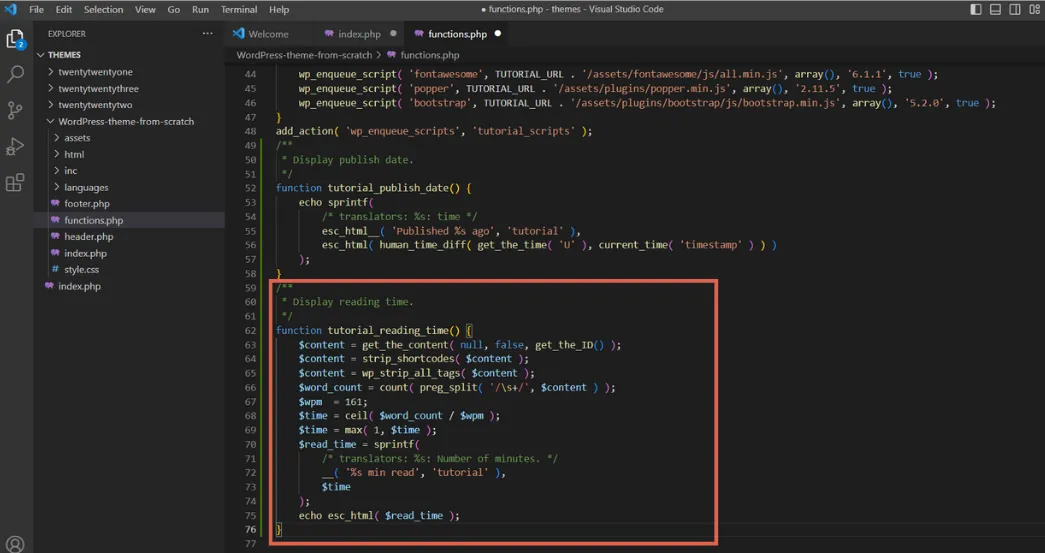The height and width of the screenshot is (553, 1045).
Task: Open Explorer's more actions ellipsis
Action: [208, 33]
